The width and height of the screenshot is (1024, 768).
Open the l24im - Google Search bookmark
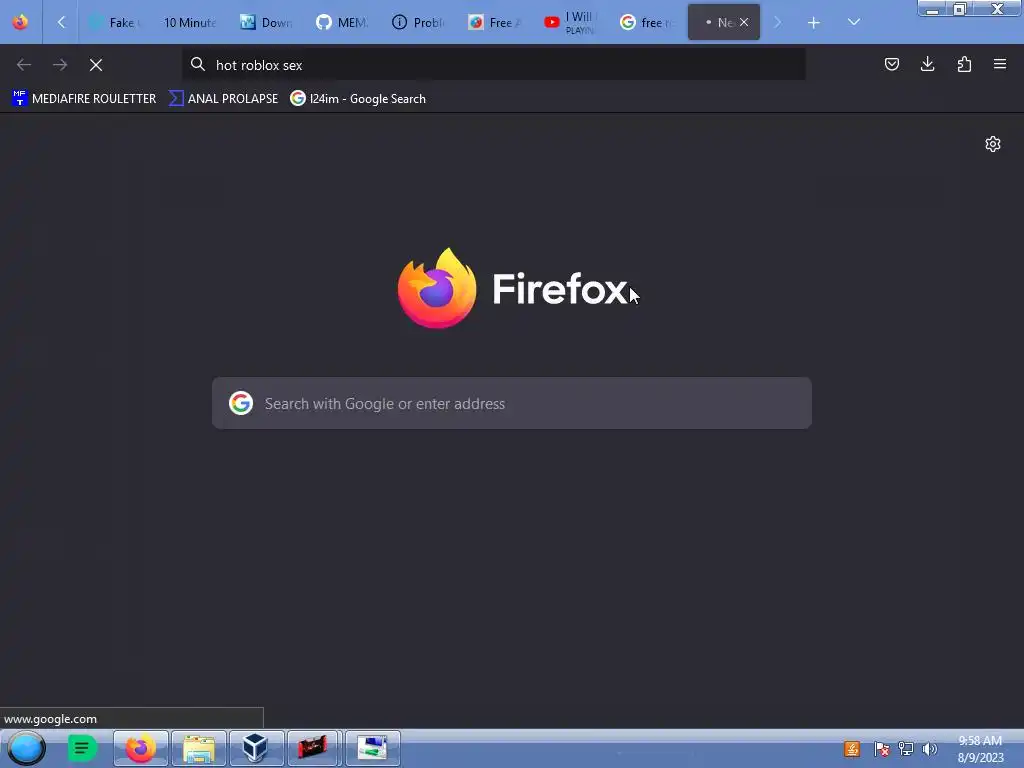point(358,99)
